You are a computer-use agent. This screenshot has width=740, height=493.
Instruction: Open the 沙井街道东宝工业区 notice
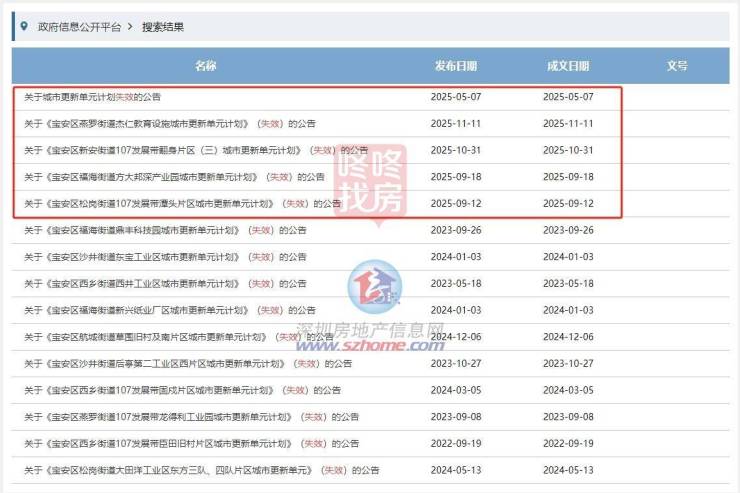[x=165, y=257]
